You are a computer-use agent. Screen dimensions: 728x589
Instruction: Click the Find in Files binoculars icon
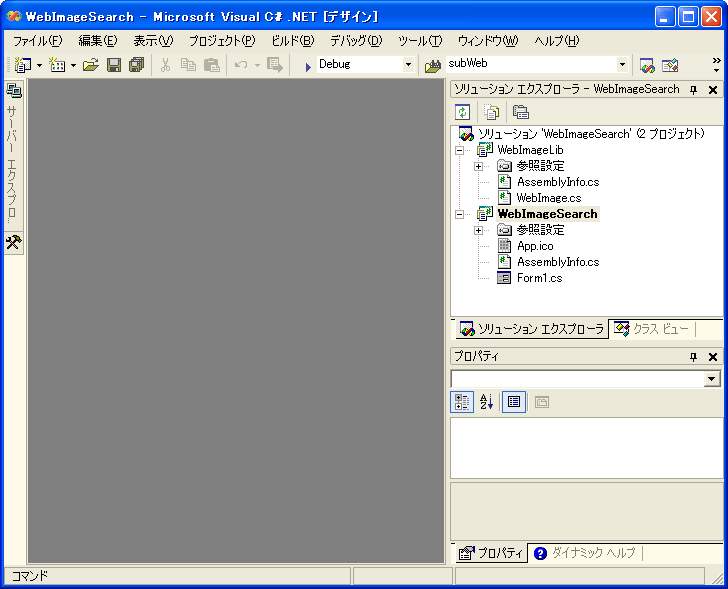tap(433, 66)
